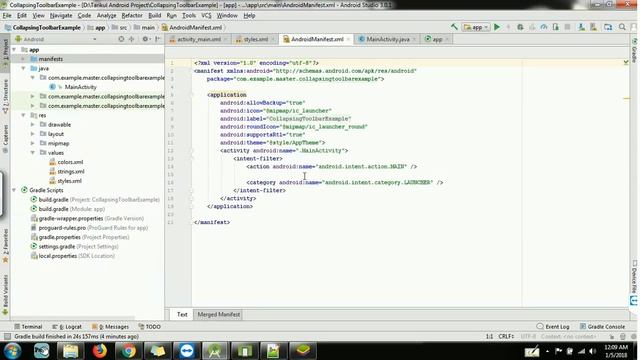Open Google Chrome from the taskbar
This screenshot has width=640, height=360.
[129, 351]
